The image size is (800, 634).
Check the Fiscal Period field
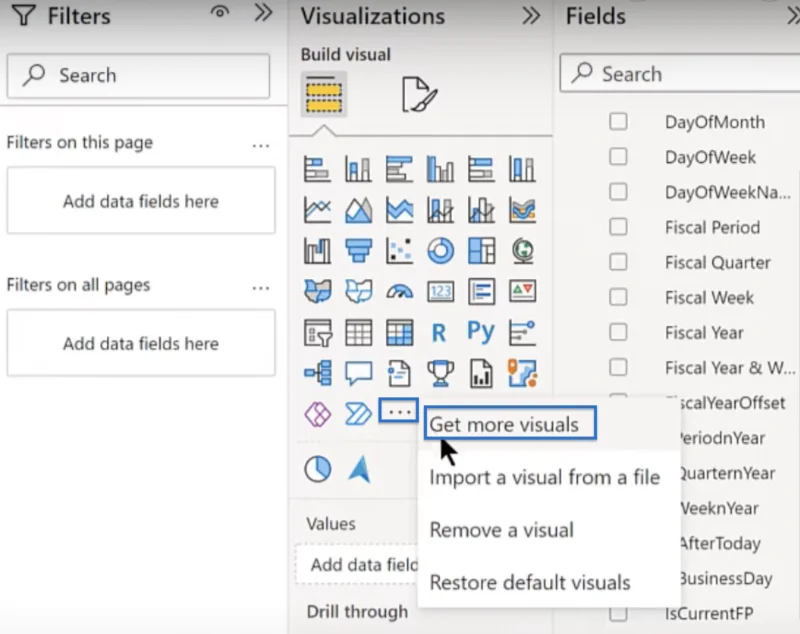tap(618, 227)
